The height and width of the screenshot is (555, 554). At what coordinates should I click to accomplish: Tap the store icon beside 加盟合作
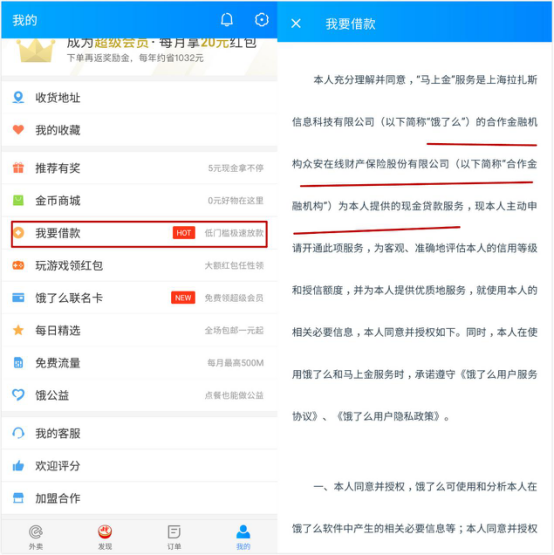pyautogui.click(x=18, y=498)
